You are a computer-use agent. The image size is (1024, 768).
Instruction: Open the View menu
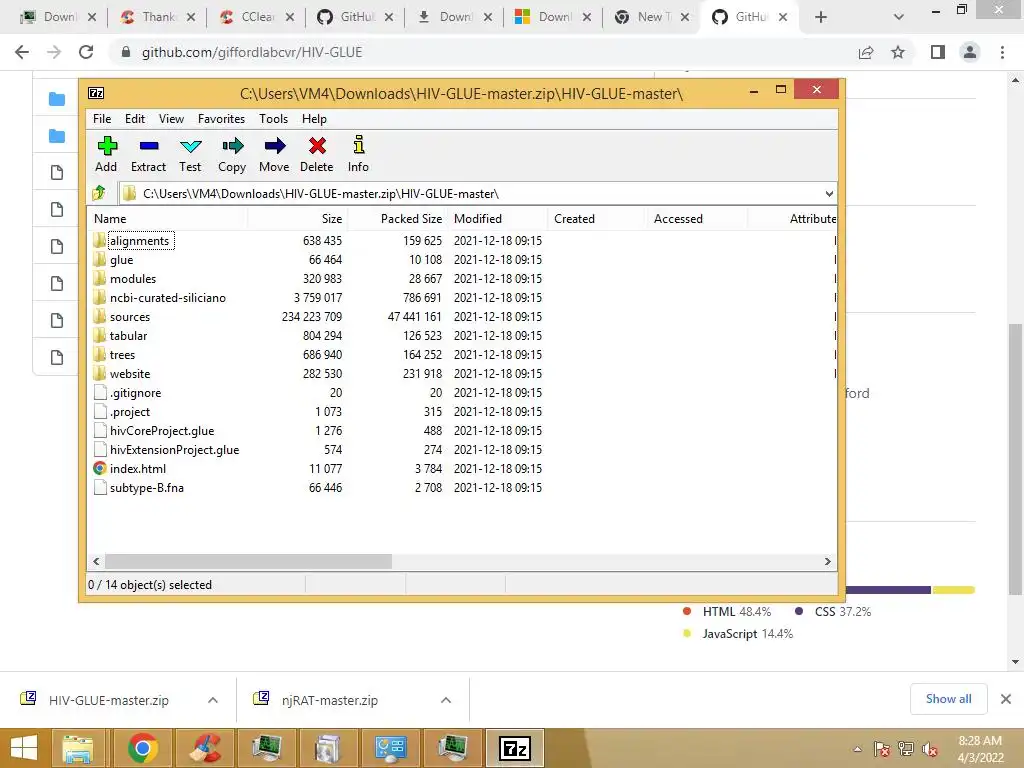(171, 119)
